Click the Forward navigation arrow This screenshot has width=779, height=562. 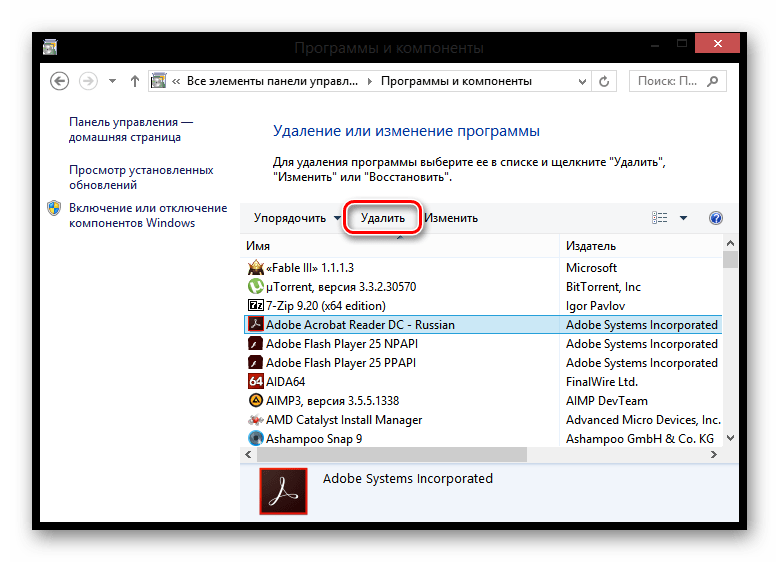(x=88, y=81)
